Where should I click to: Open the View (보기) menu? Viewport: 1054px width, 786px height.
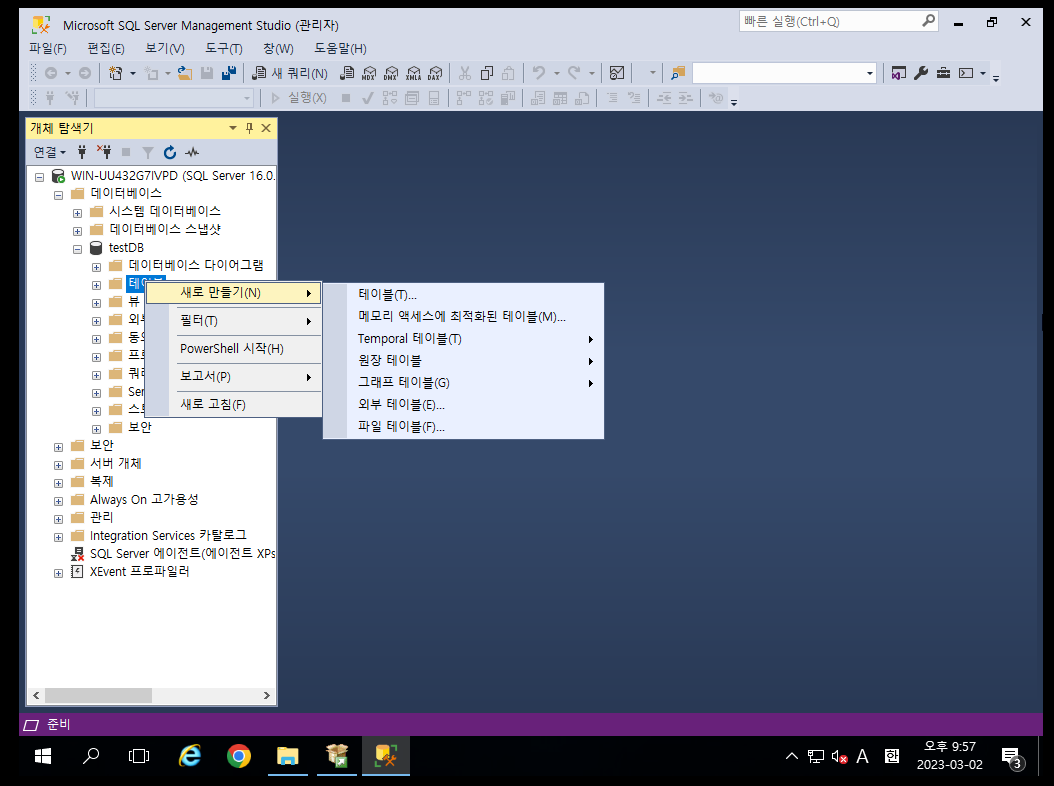click(165, 48)
